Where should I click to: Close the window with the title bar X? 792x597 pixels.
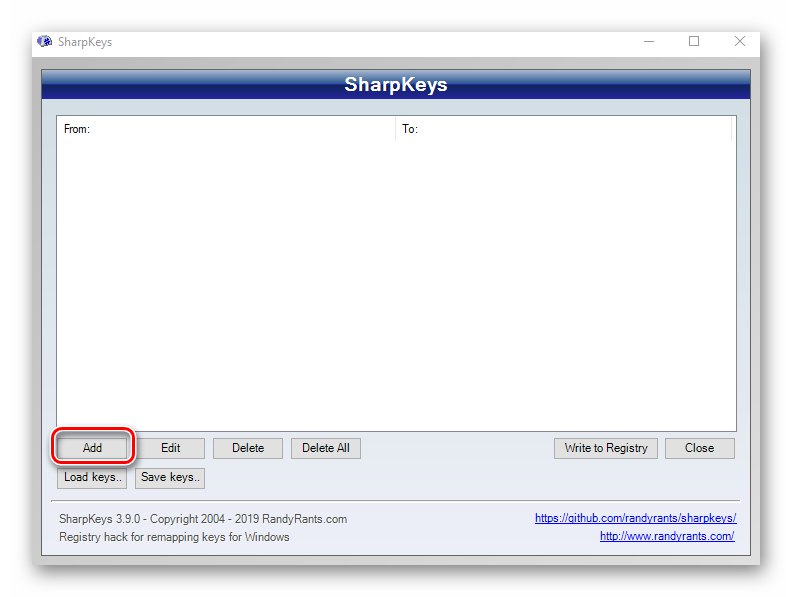(x=739, y=41)
